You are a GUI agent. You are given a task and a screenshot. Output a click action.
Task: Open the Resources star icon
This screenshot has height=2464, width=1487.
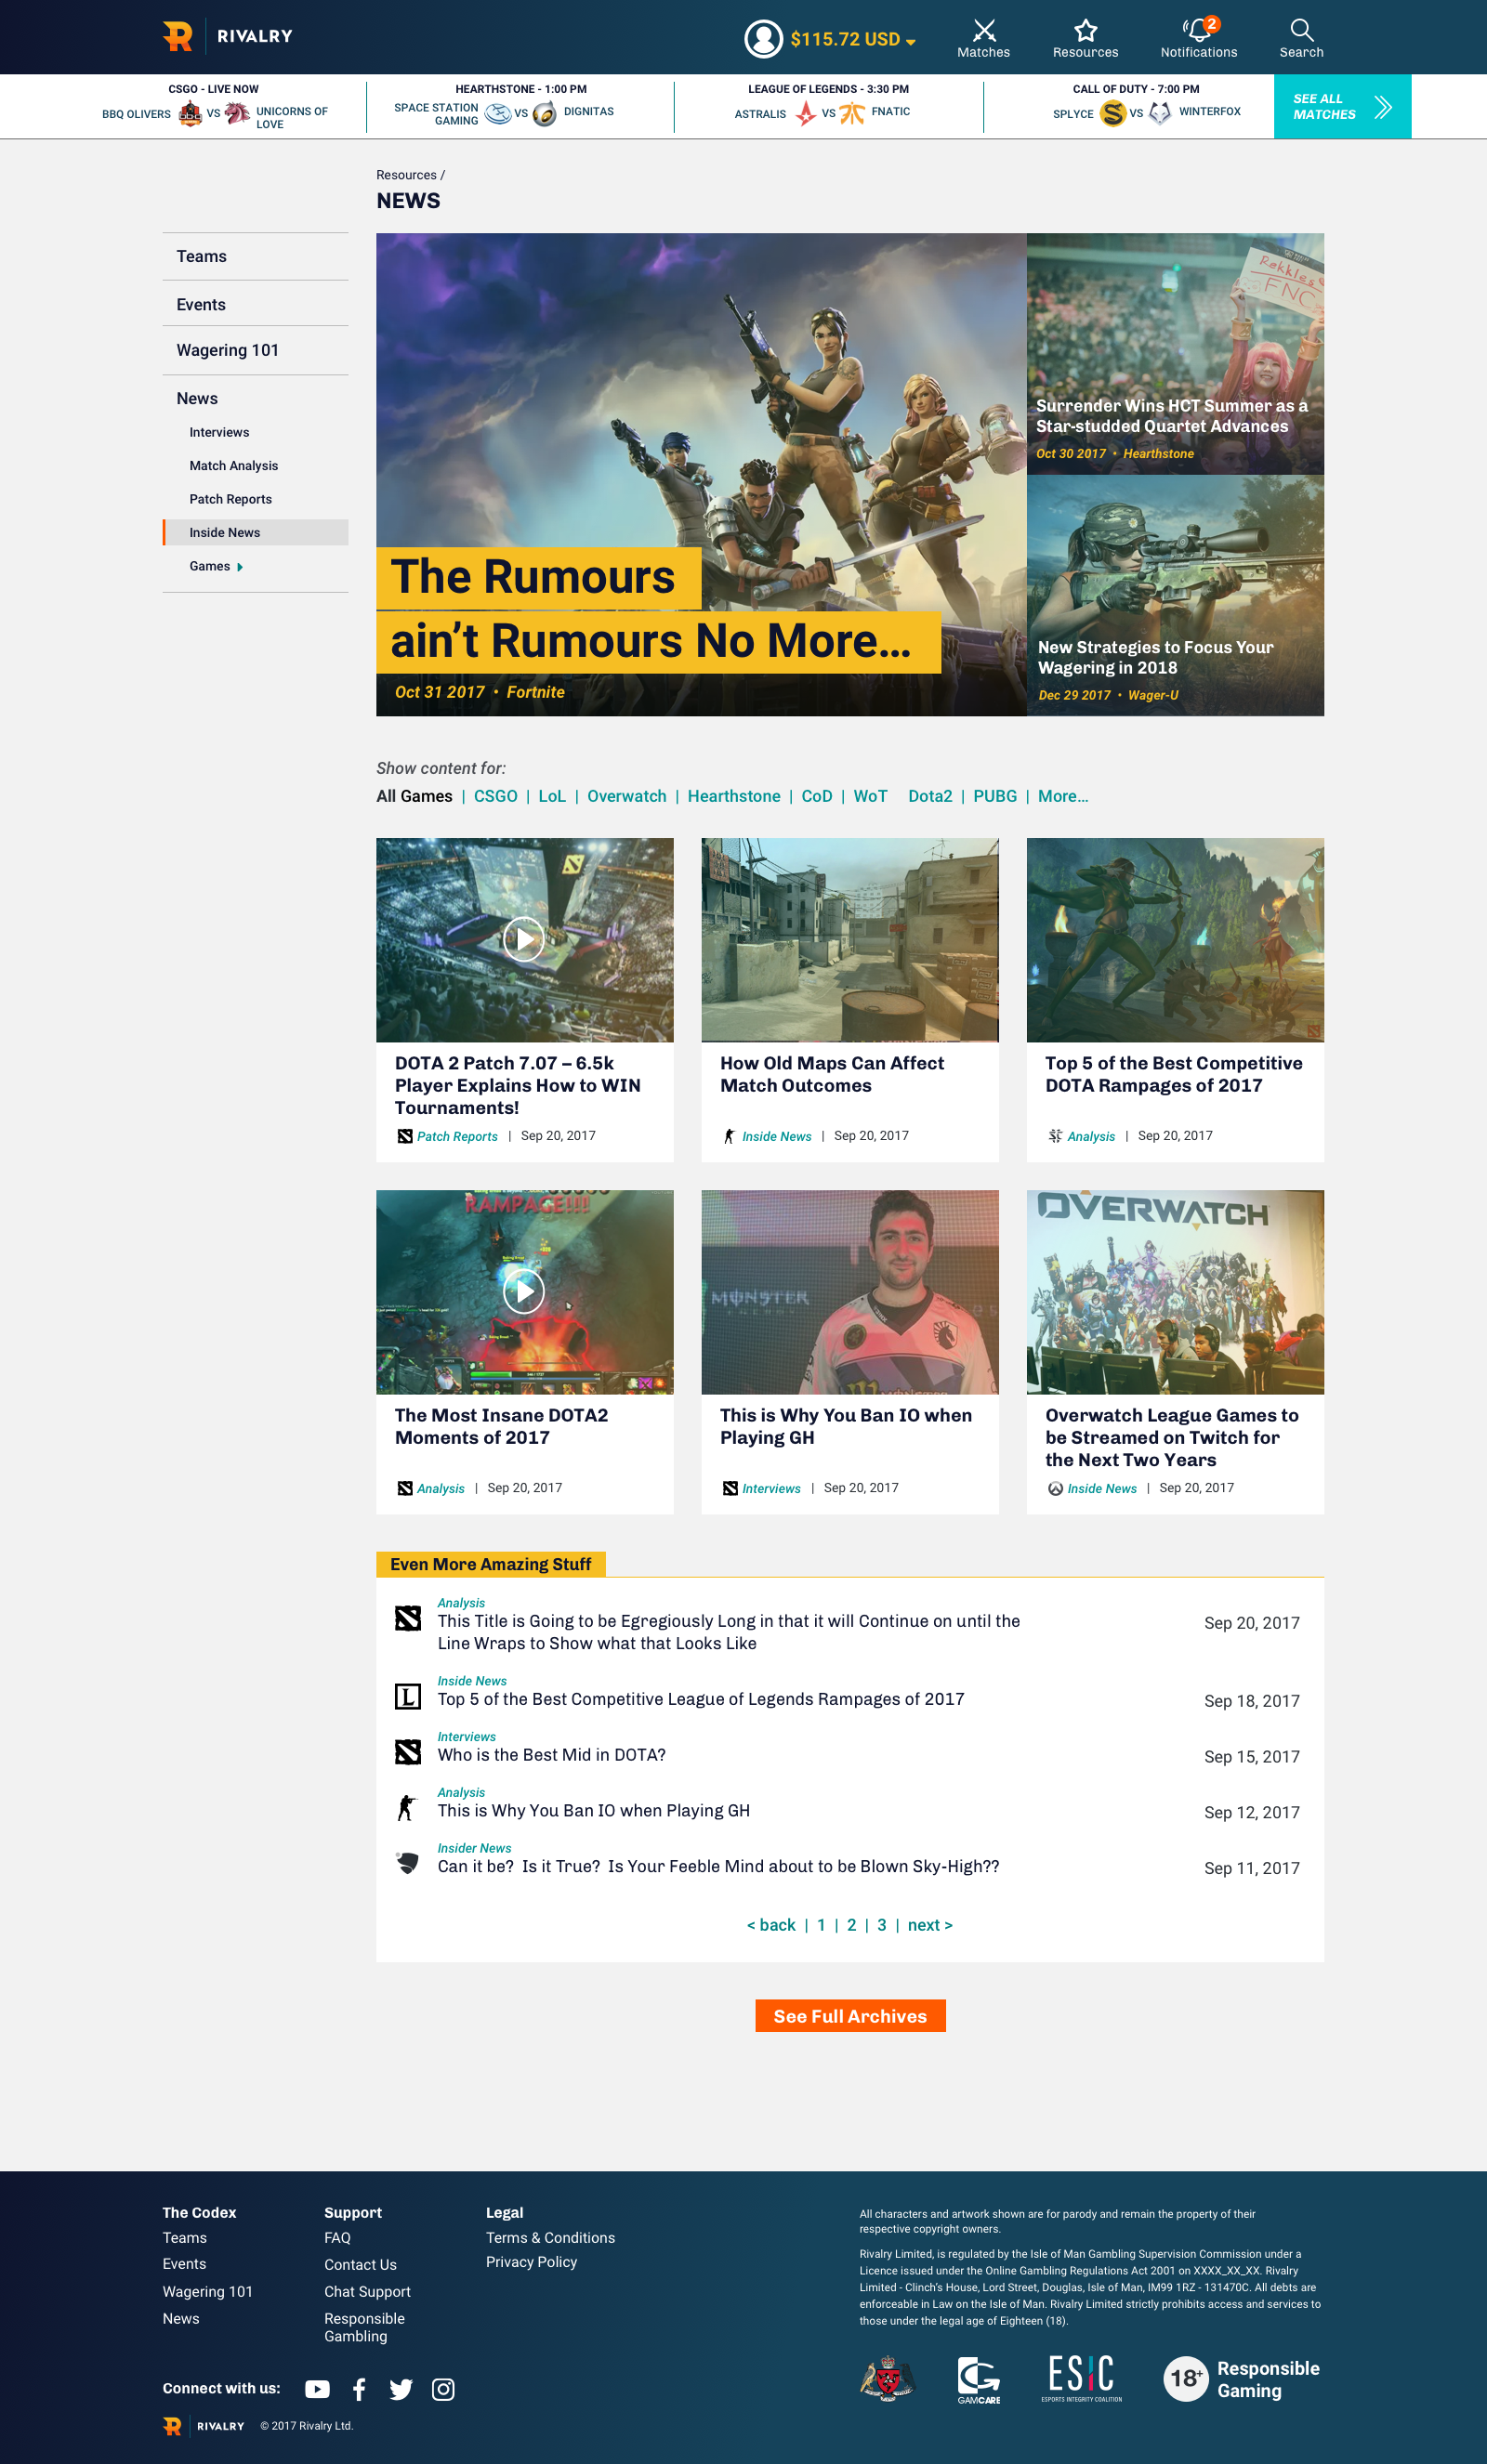click(x=1085, y=30)
